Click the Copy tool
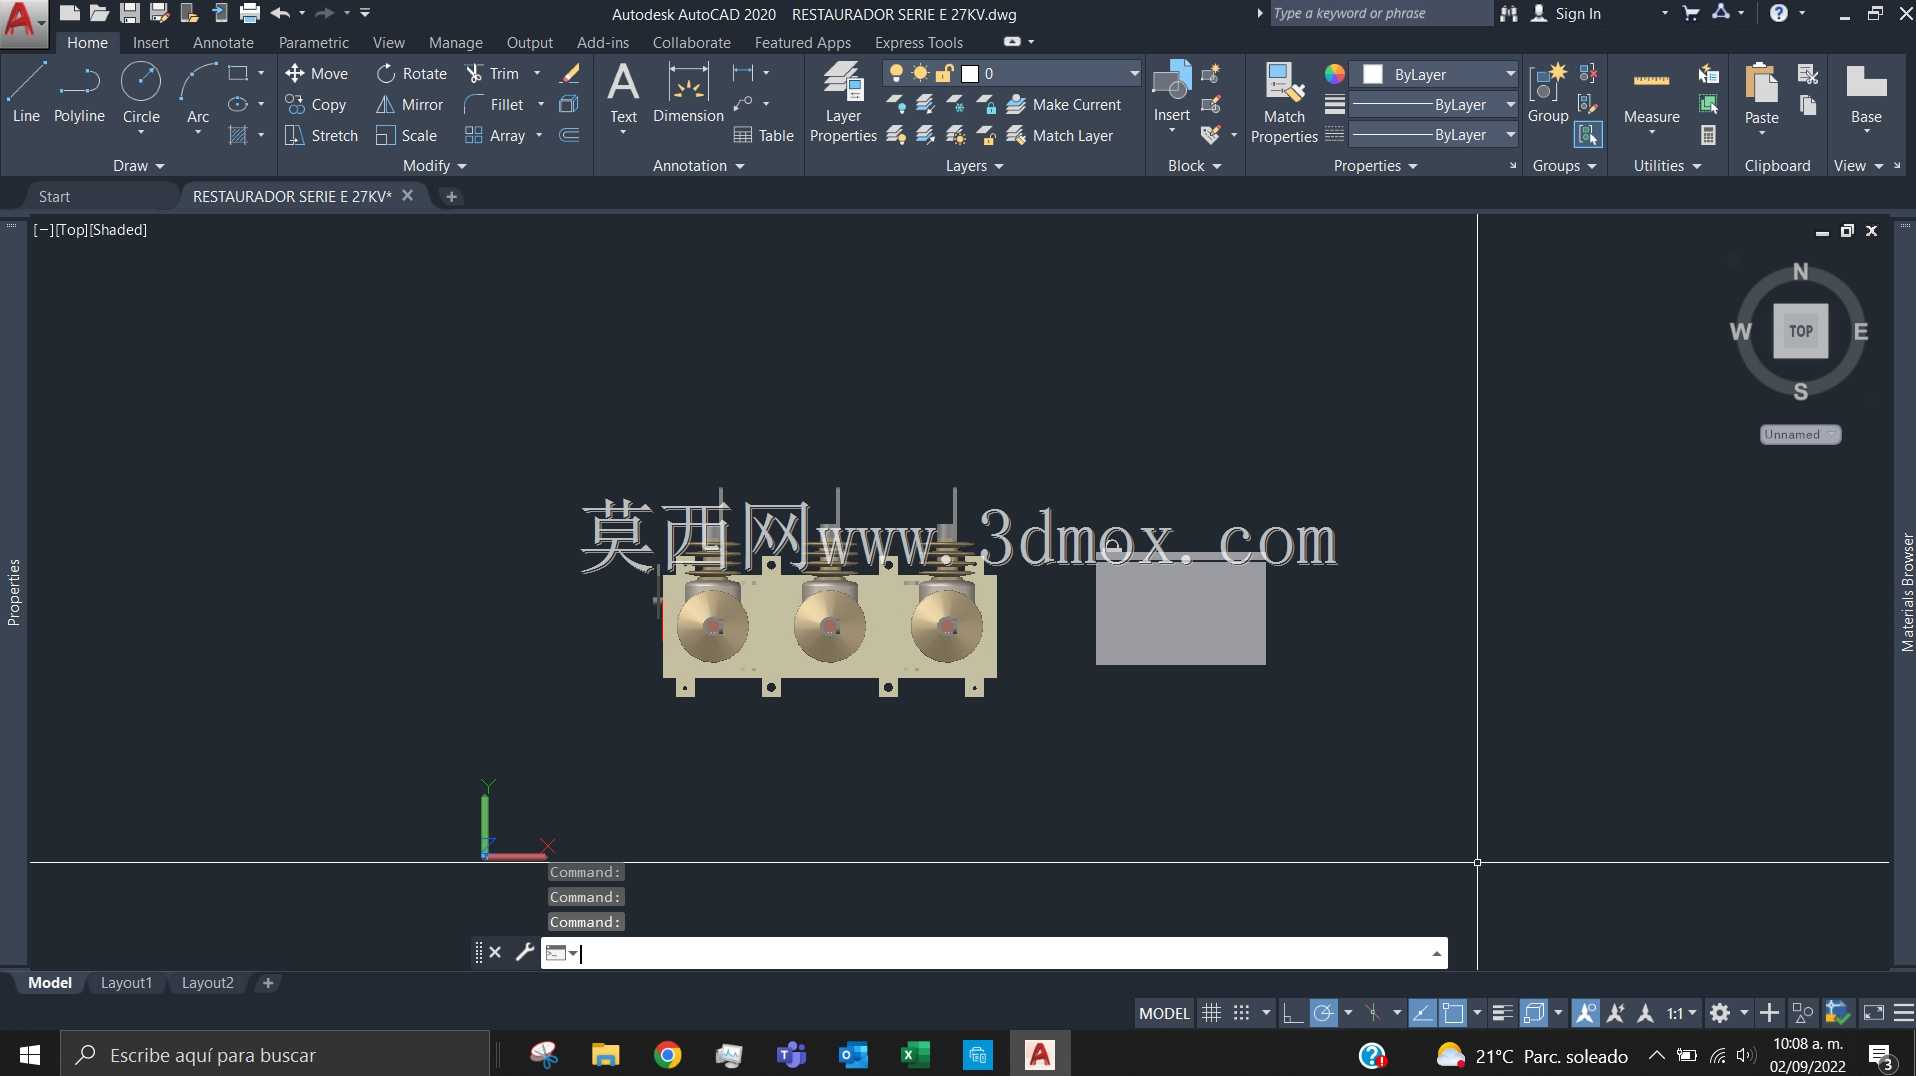 316,104
